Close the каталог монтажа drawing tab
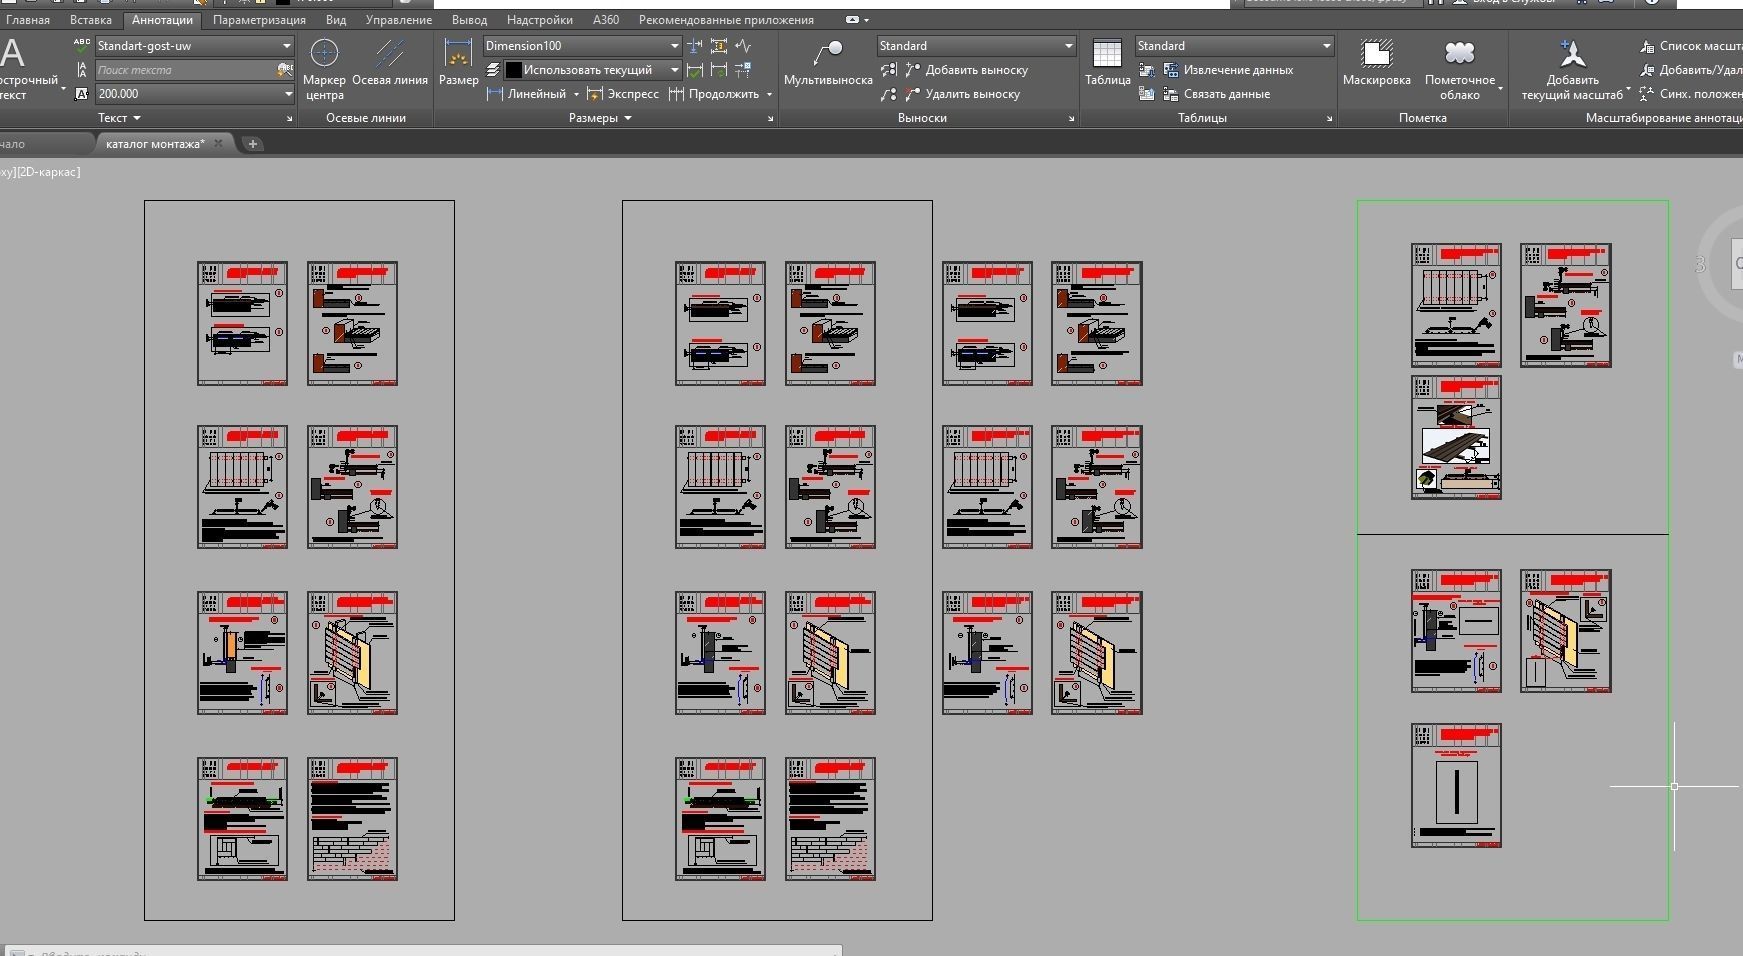Viewport: 1743px width, 956px height. [218, 144]
